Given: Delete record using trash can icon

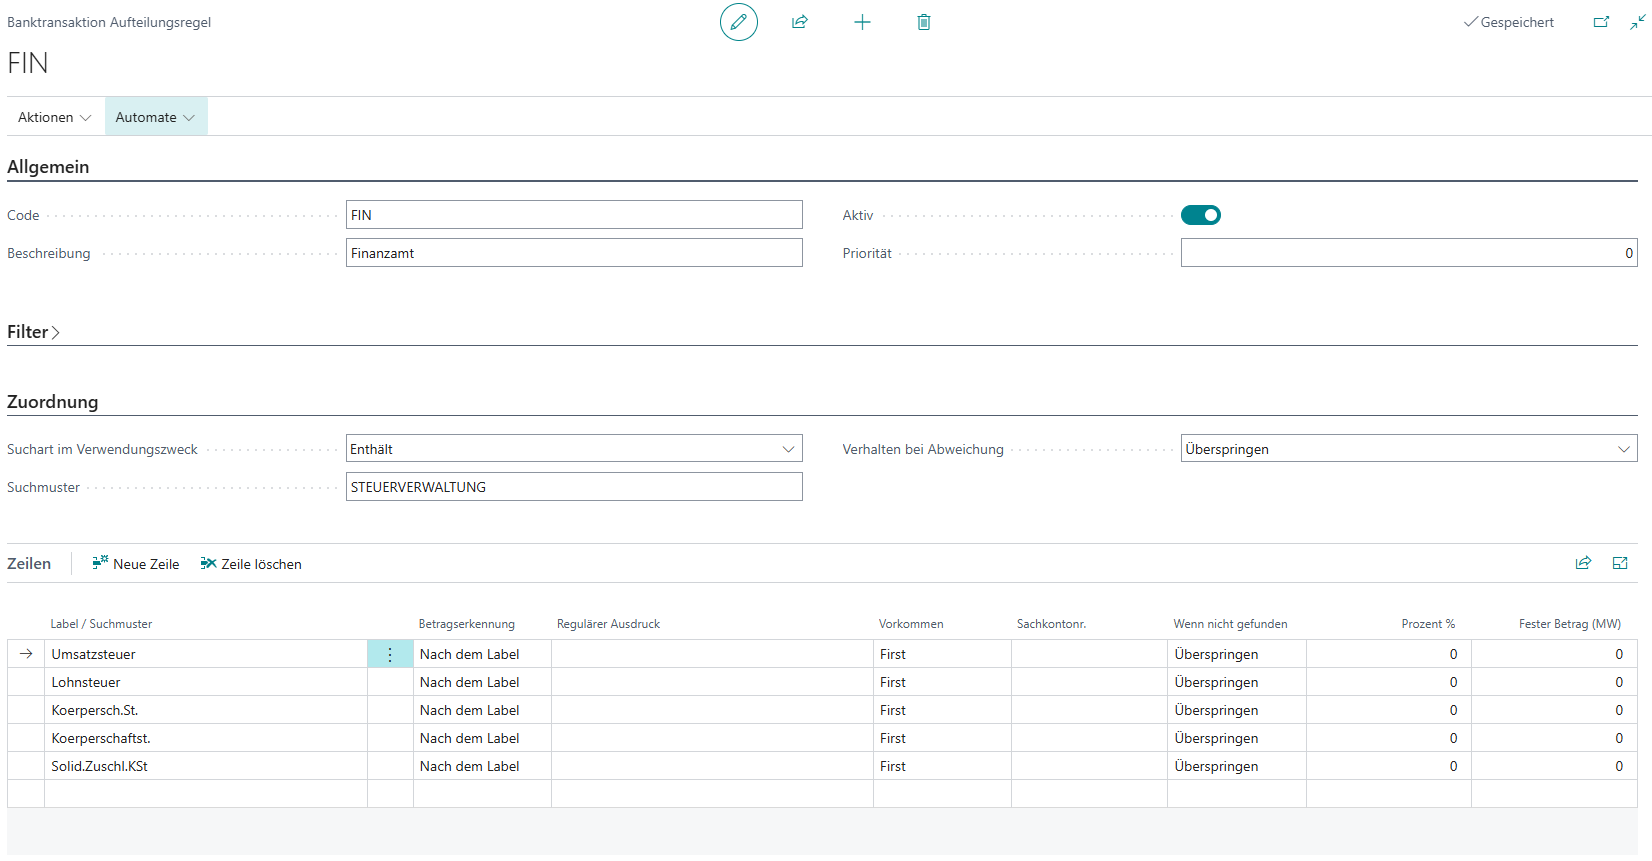Looking at the screenshot, I should (924, 22).
